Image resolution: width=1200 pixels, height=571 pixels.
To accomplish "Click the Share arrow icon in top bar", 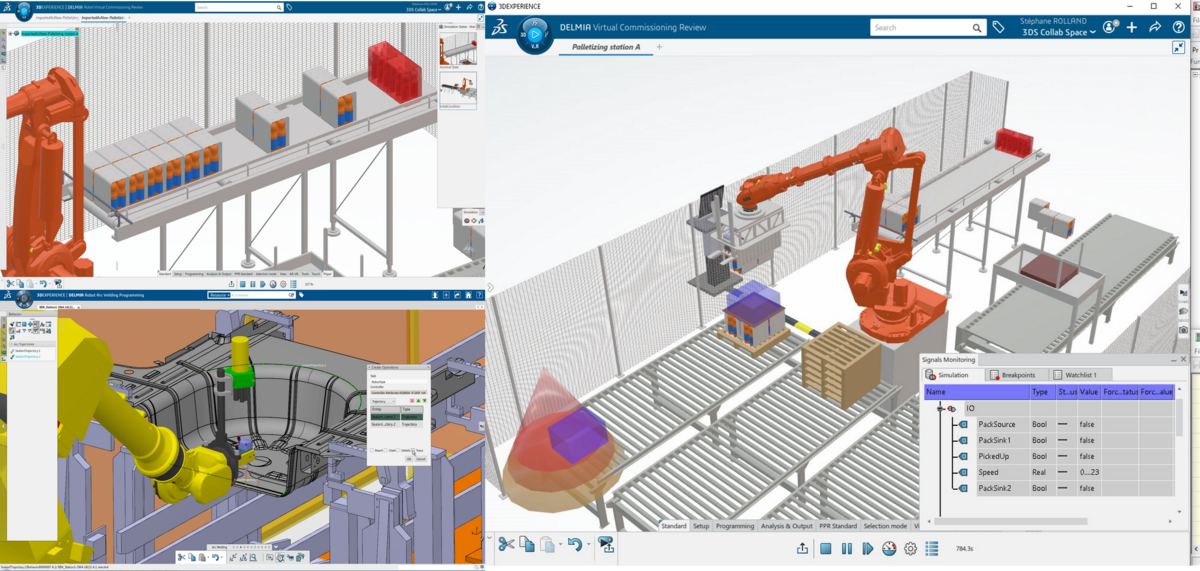I will [x=1155, y=27].
